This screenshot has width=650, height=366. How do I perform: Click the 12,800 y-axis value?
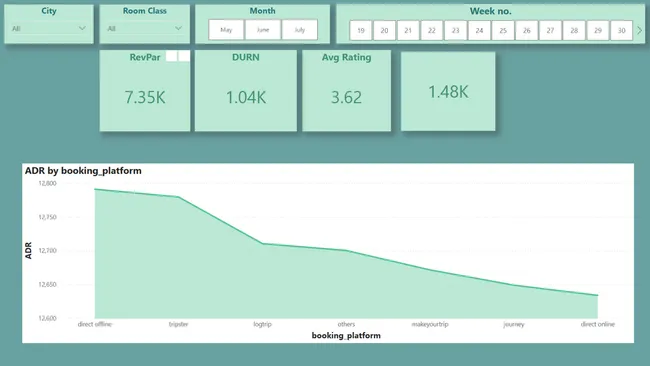coord(47,183)
